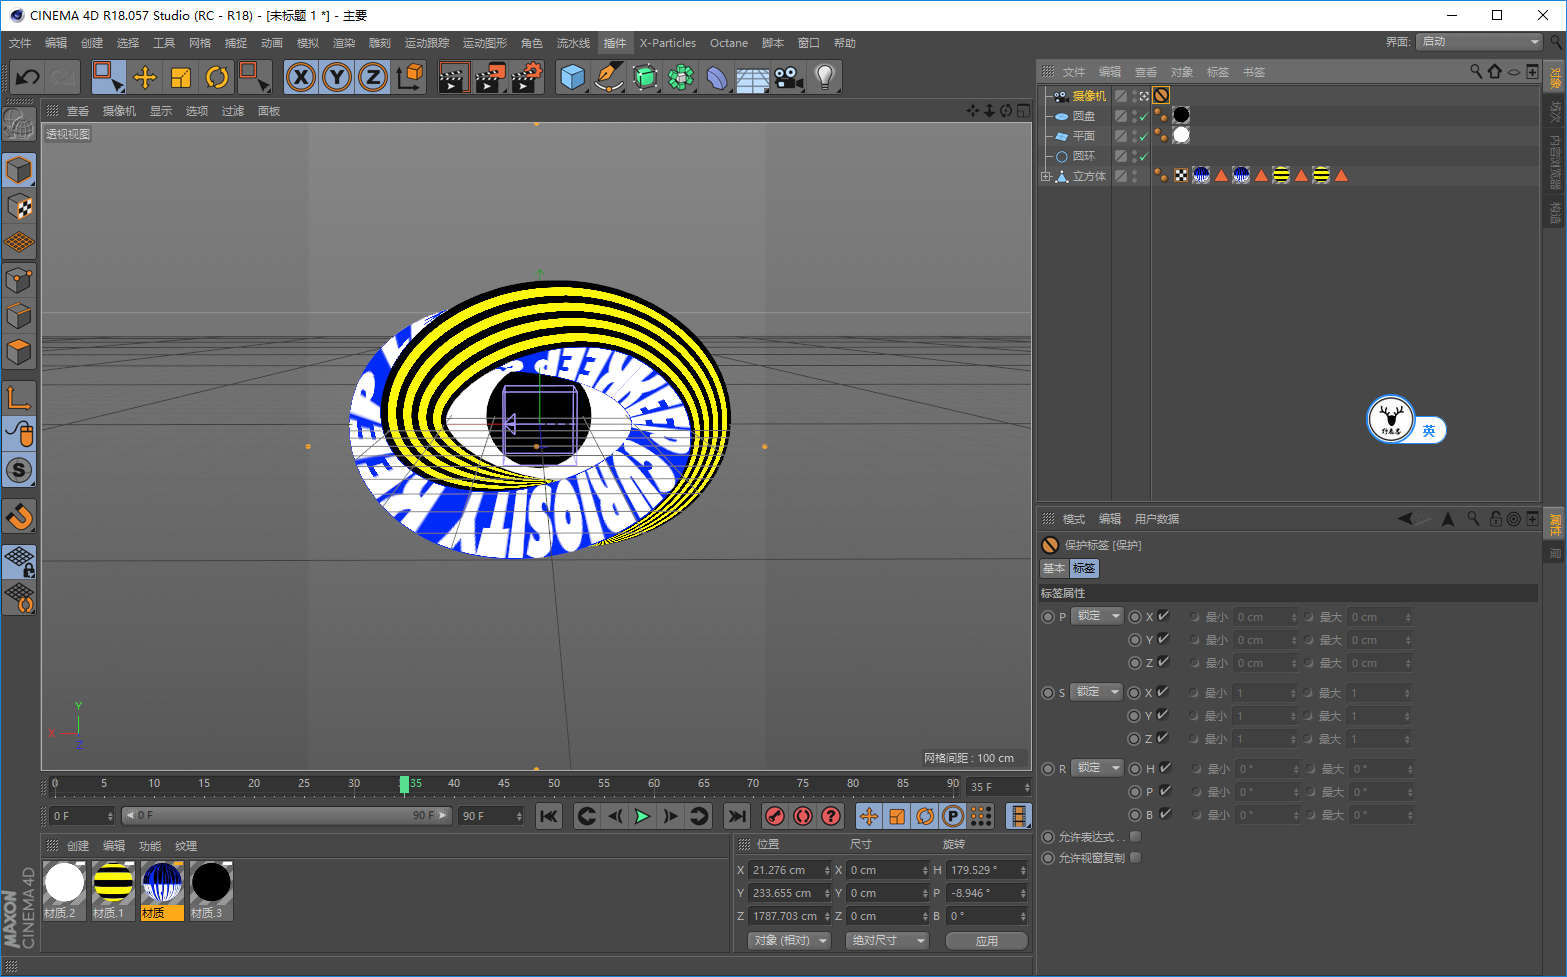The height and width of the screenshot is (977, 1567).
Task: Expand the 立方体 object tree
Action: [x=1046, y=176]
